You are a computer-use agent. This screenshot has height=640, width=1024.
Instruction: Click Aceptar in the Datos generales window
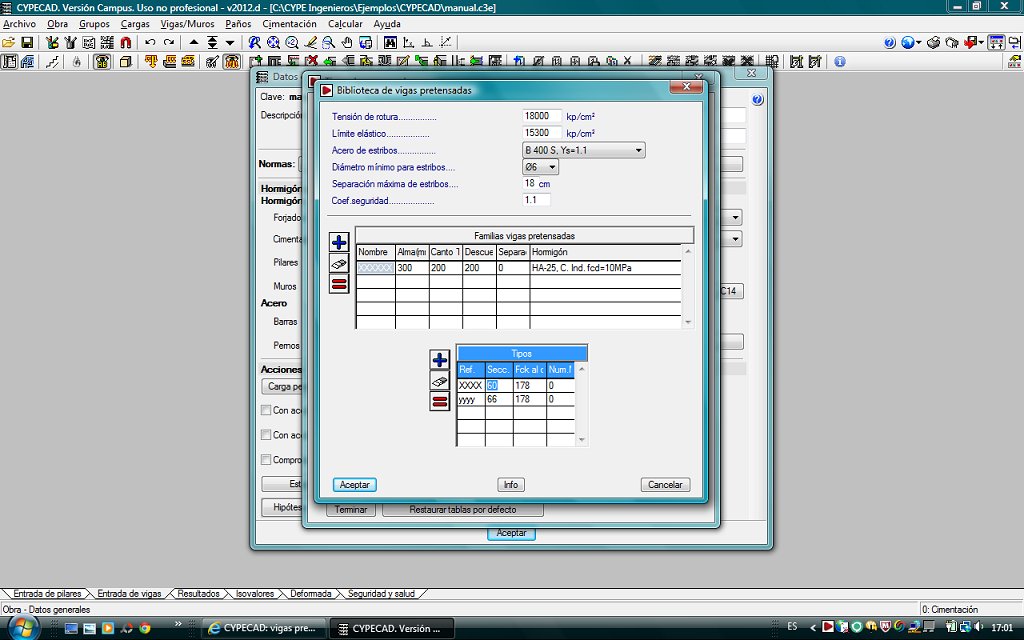point(511,533)
